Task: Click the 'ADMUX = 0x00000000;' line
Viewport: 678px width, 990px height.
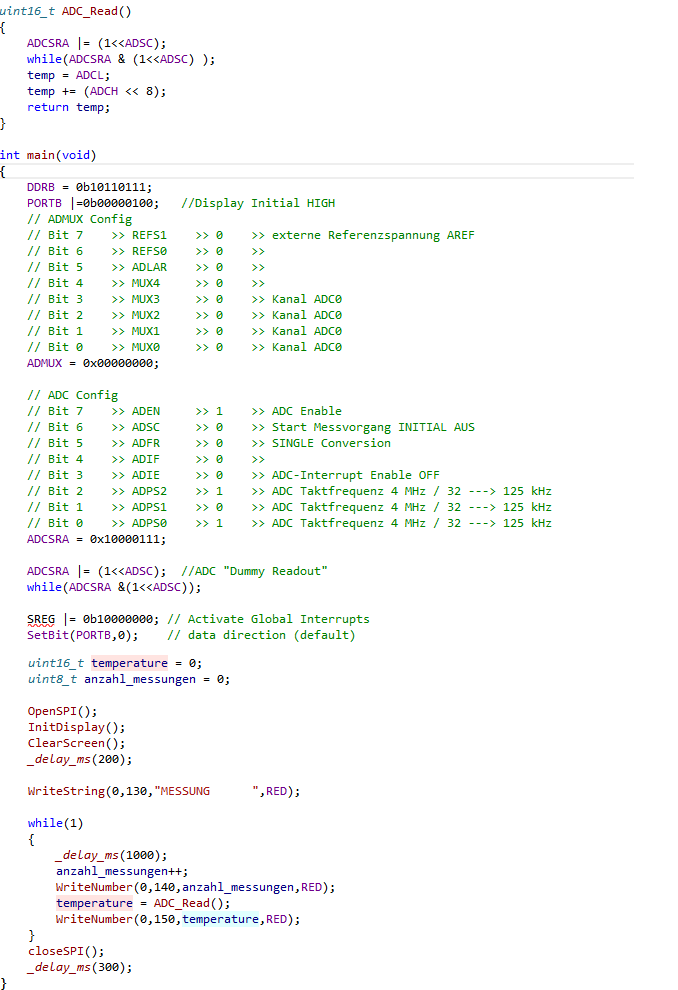Action: (93, 363)
